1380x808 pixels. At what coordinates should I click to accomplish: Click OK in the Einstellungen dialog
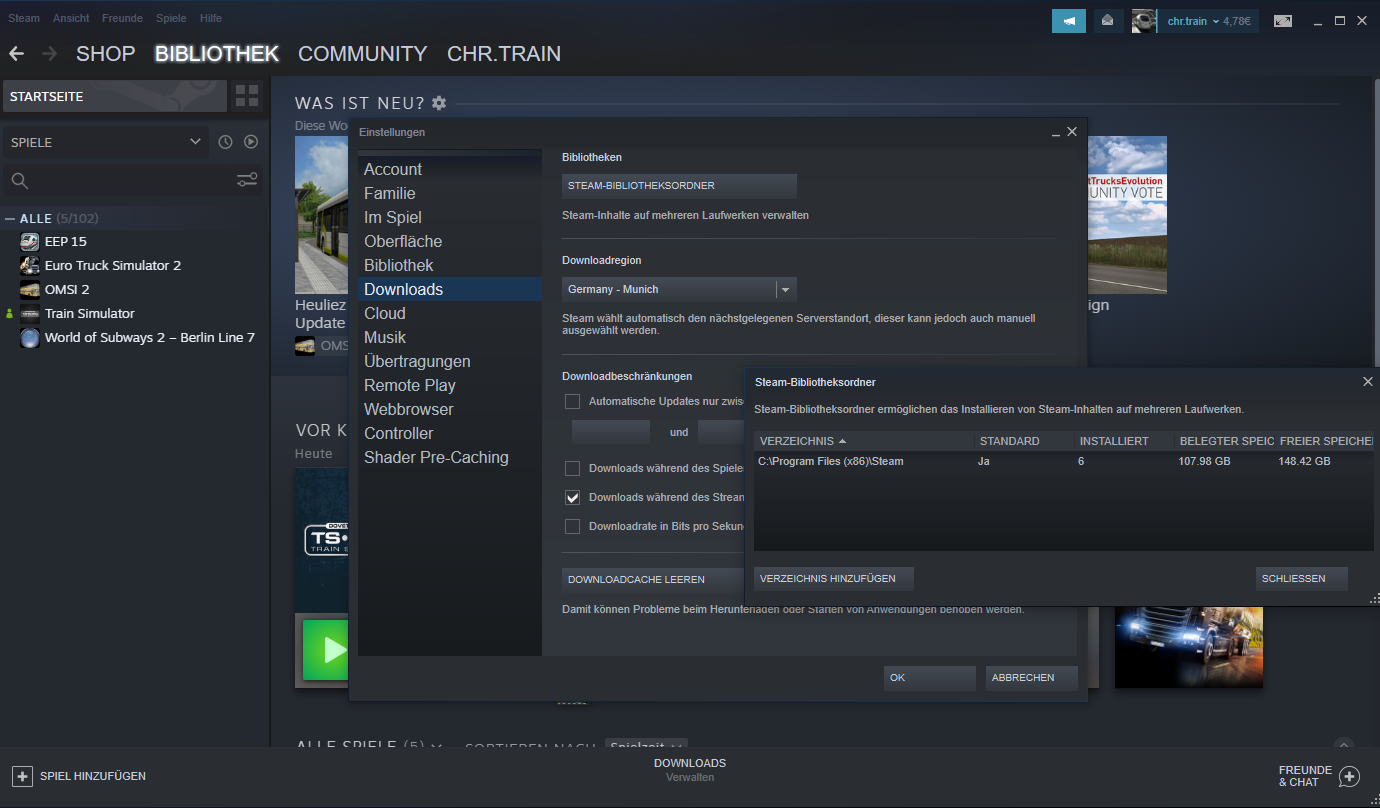coord(929,678)
